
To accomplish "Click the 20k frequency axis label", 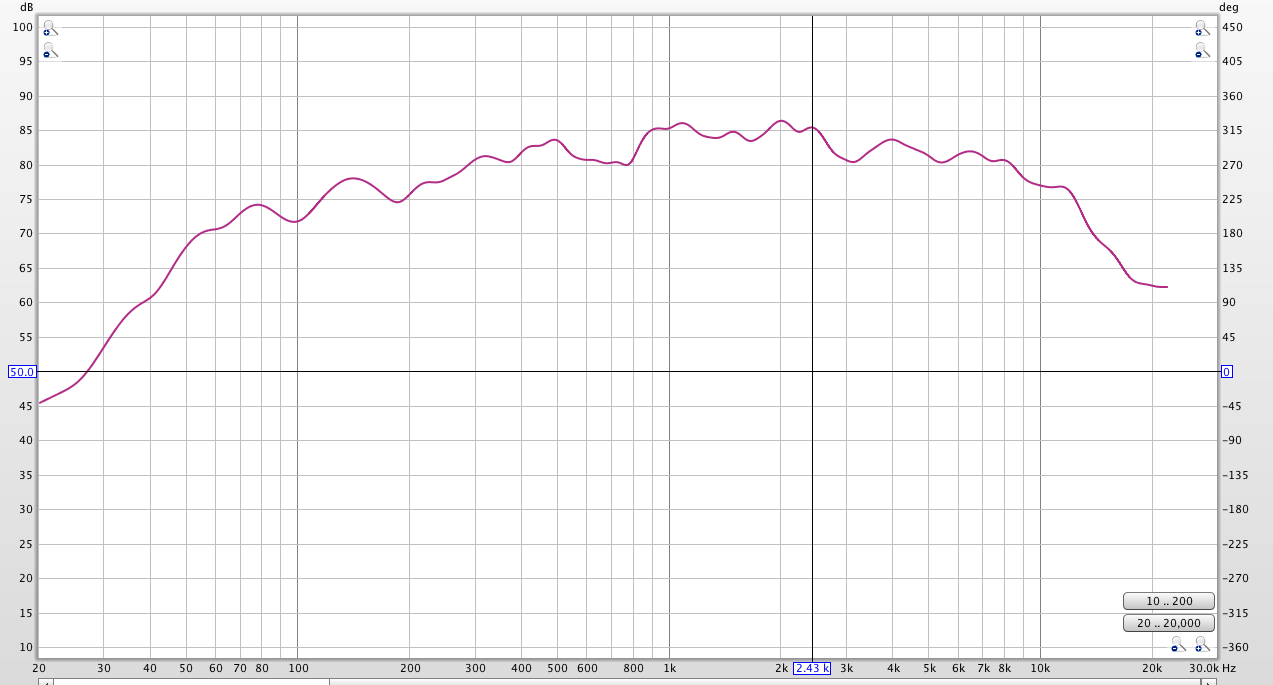I will click(1153, 668).
